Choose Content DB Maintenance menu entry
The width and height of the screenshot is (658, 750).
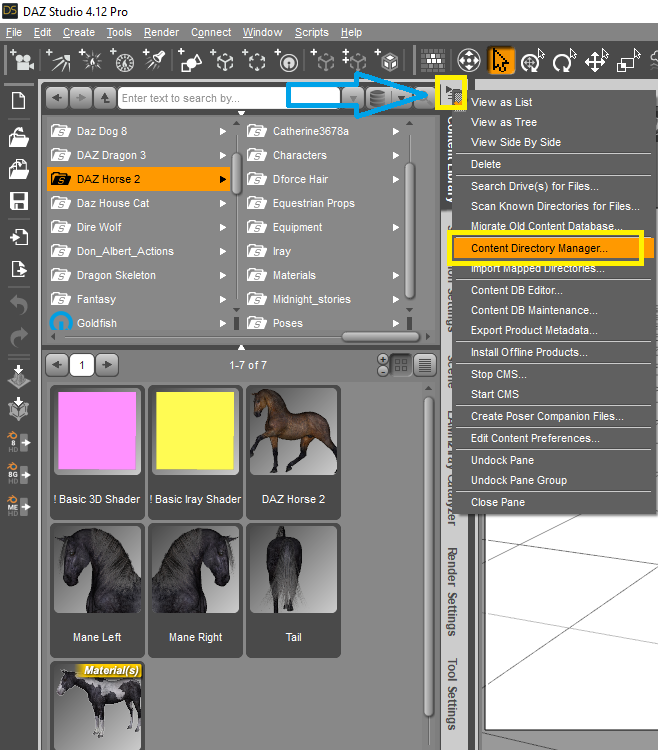click(x=534, y=310)
